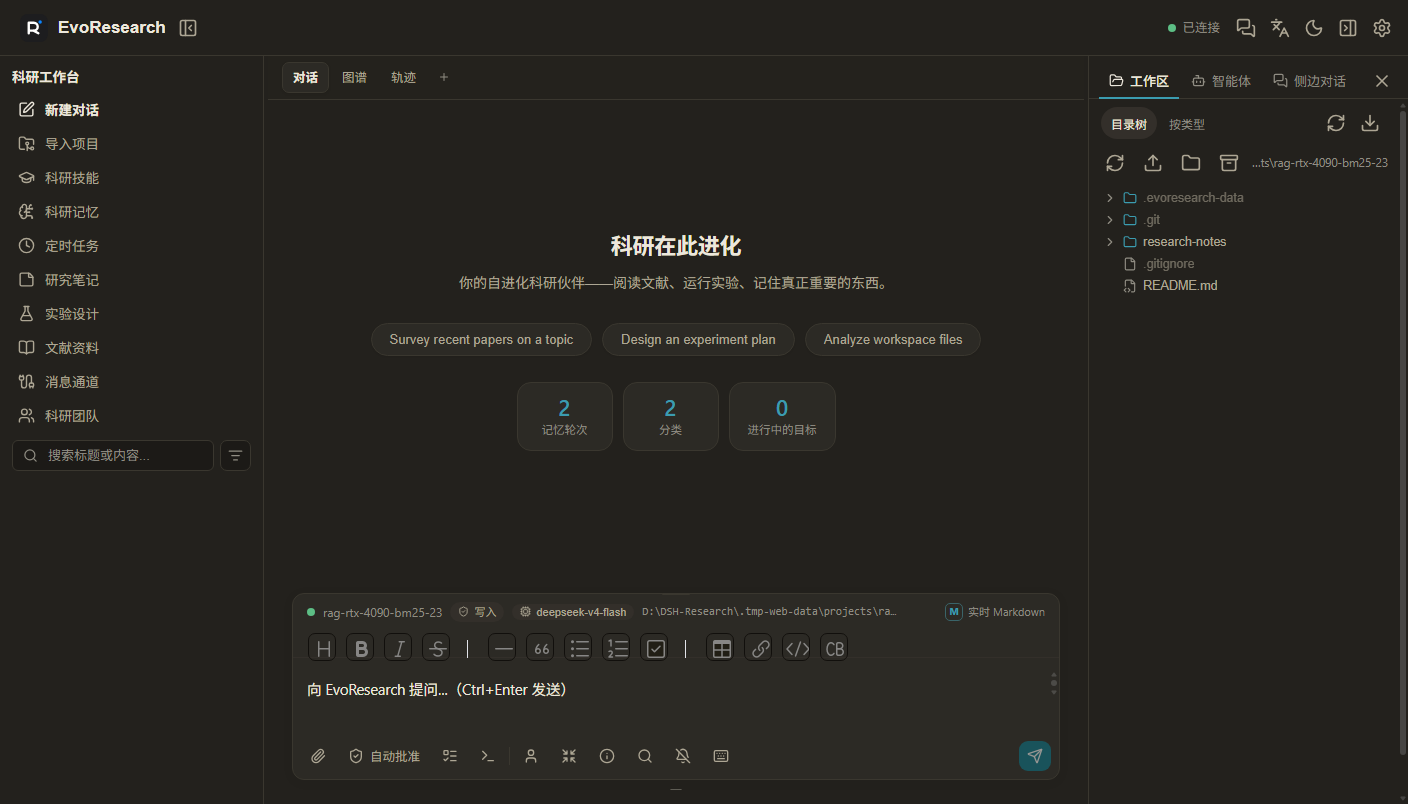Click the info circle icon below the prompt
Screen dimensions: 1408x804
click(607, 756)
